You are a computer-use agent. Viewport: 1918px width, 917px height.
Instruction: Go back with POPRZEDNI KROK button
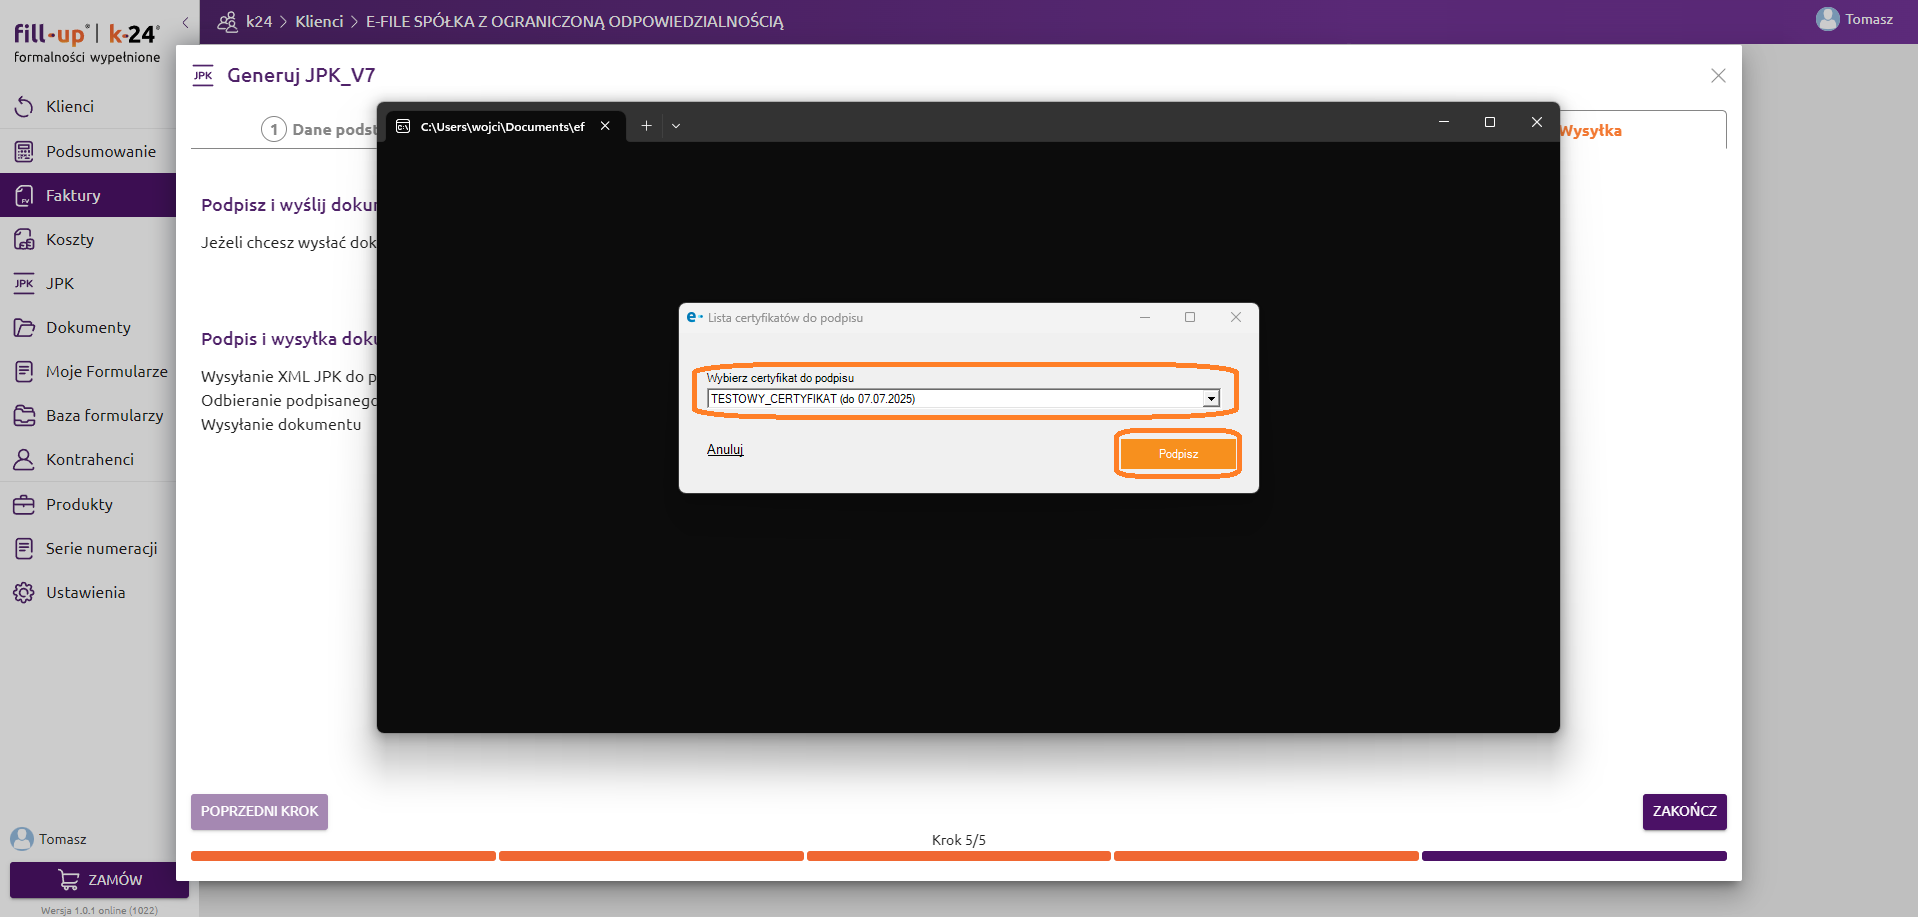click(259, 811)
